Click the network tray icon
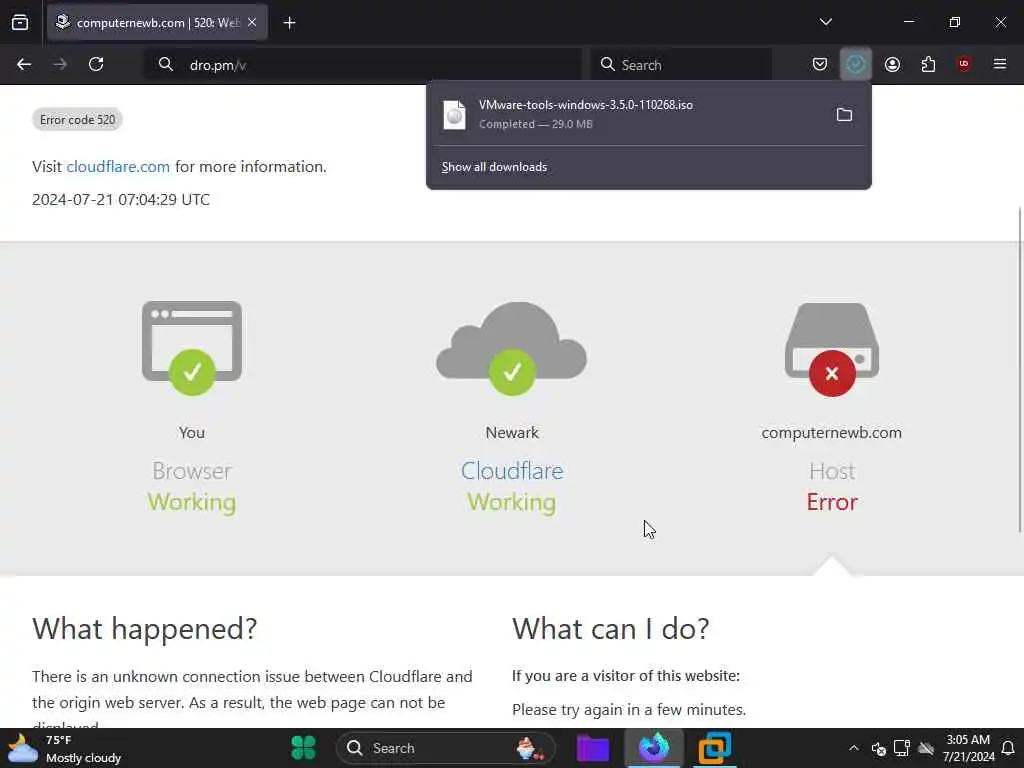This screenshot has width=1024, height=768. (902, 748)
